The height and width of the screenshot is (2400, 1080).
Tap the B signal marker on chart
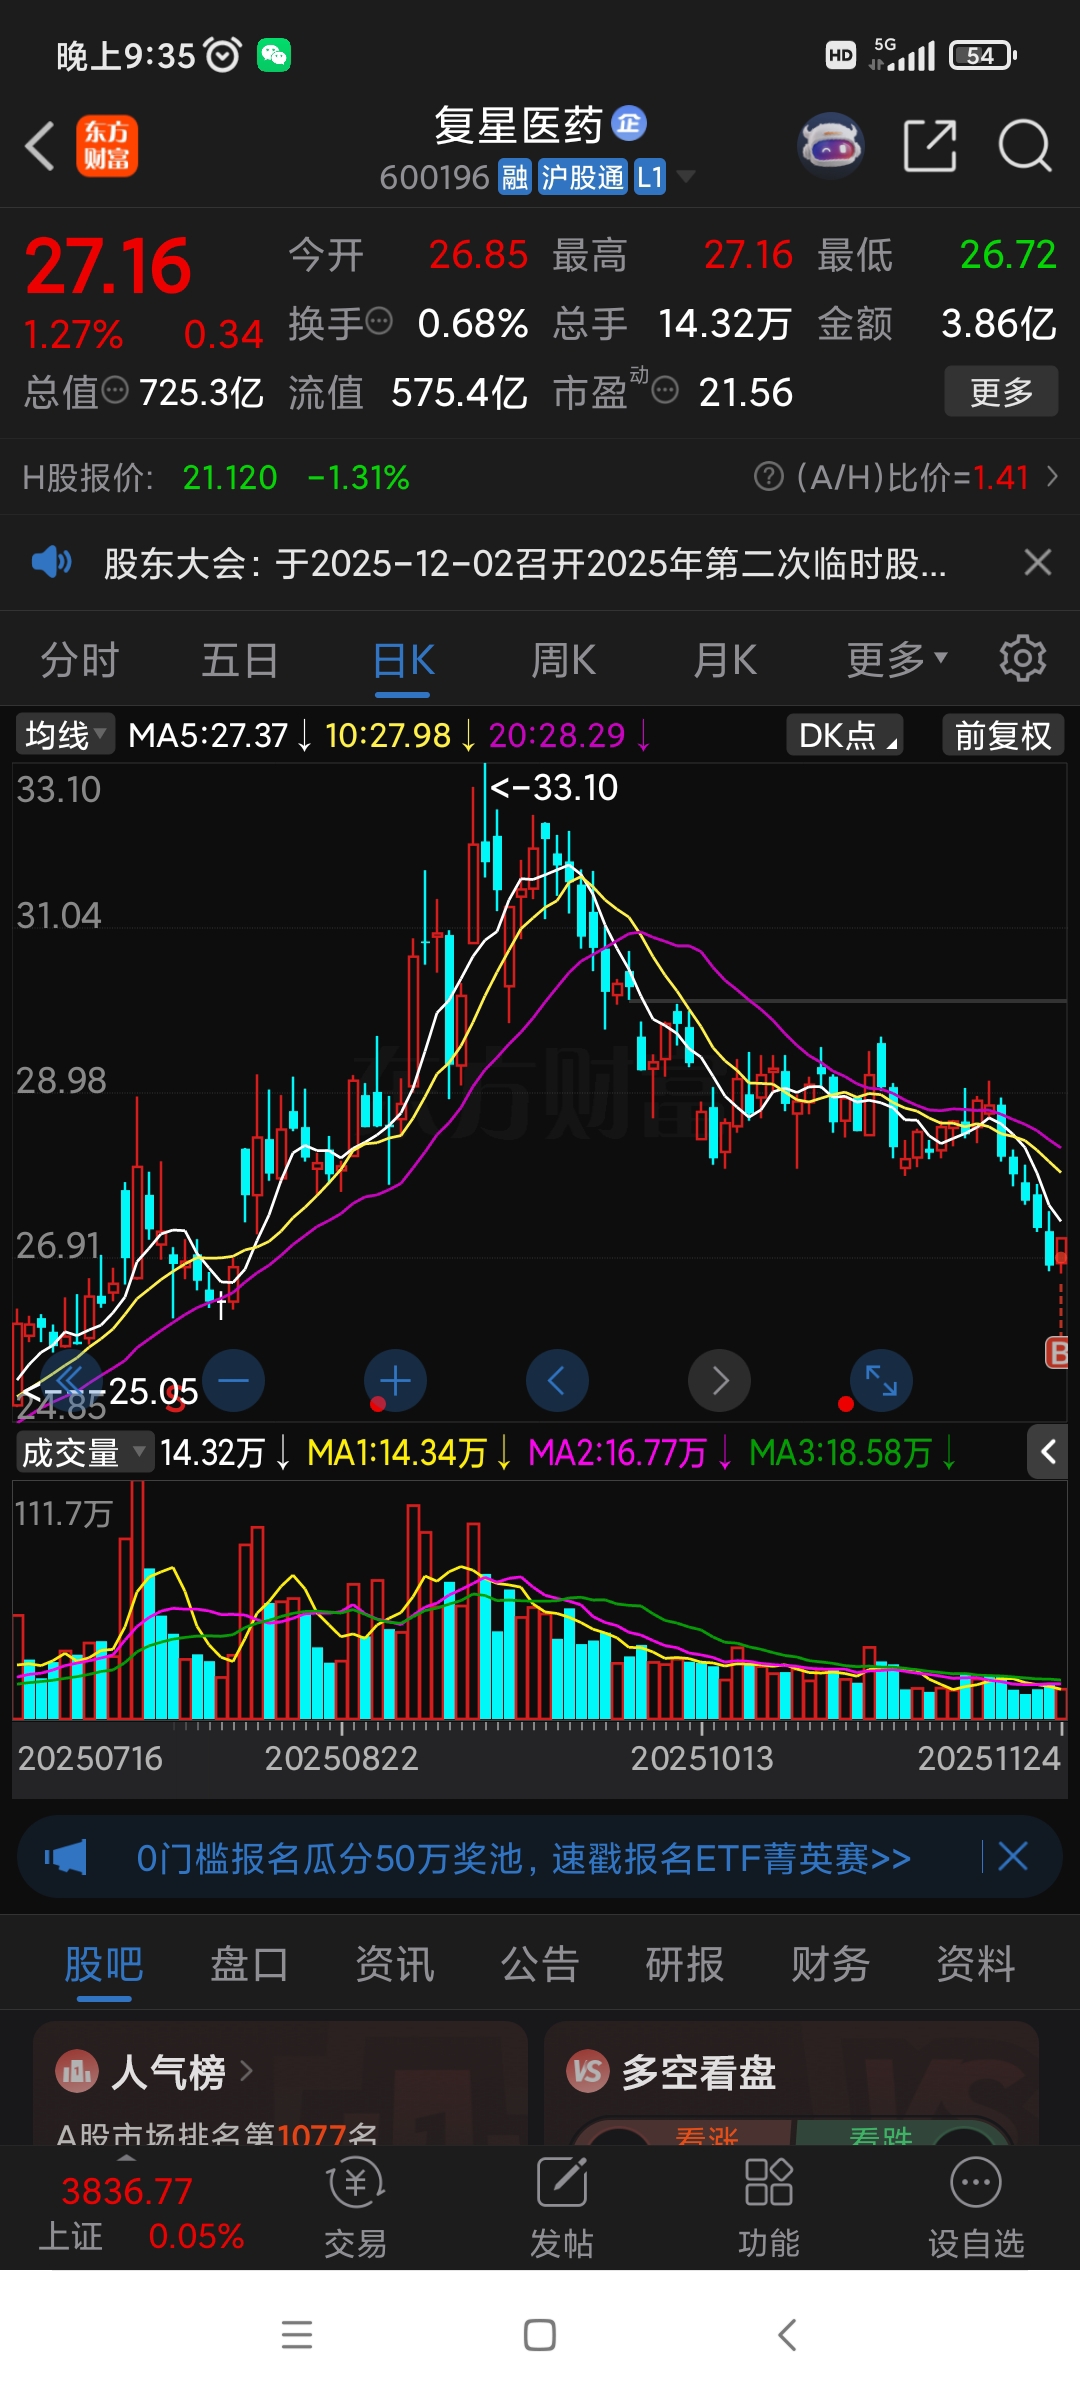point(1057,1353)
